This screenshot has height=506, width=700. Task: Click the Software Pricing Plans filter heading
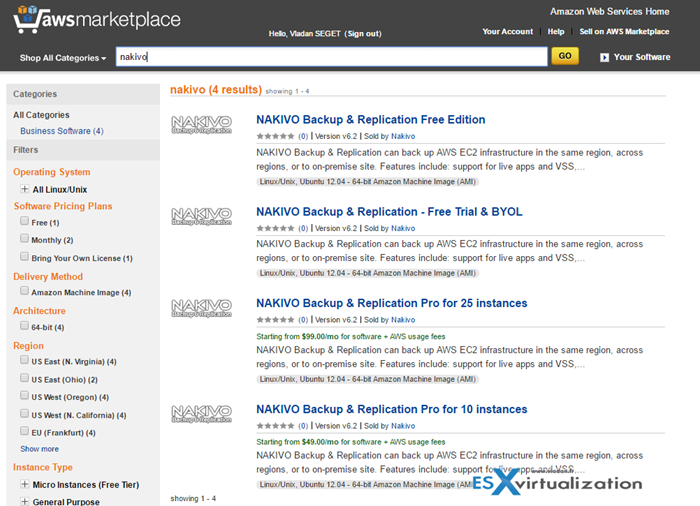pos(63,206)
